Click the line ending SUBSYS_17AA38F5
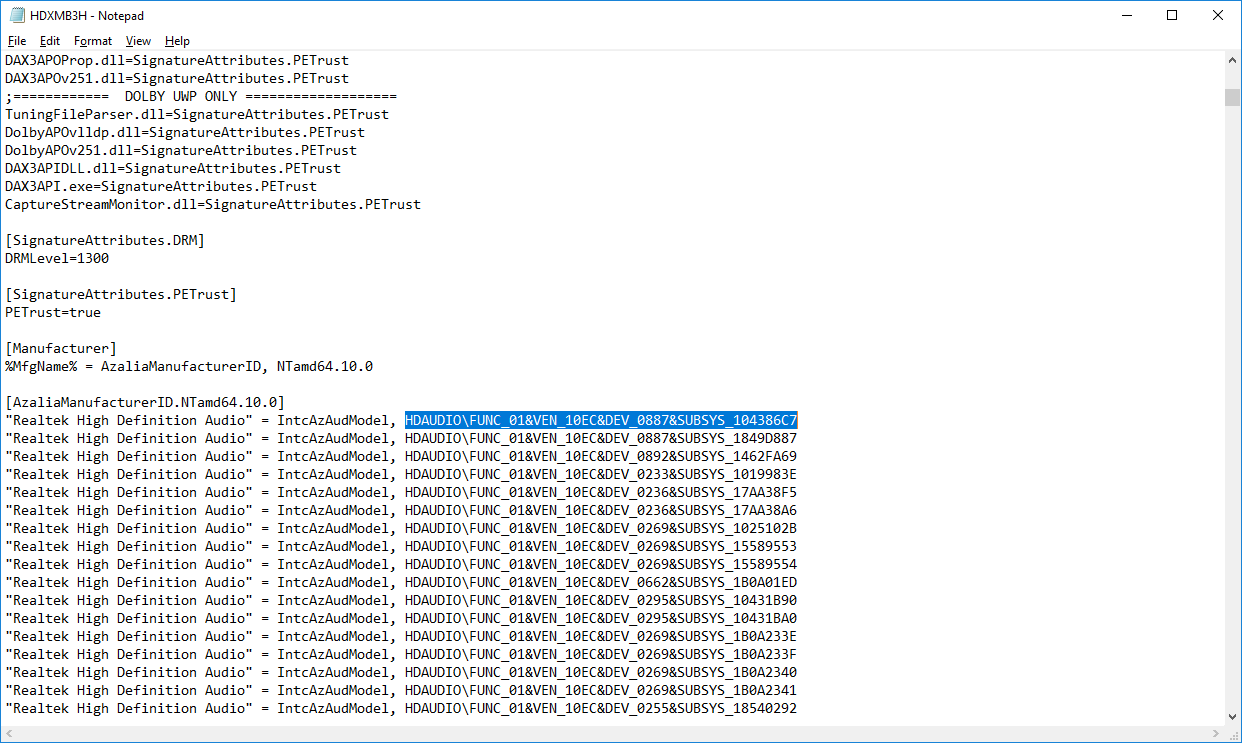The height and width of the screenshot is (743, 1242). [401, 492]
